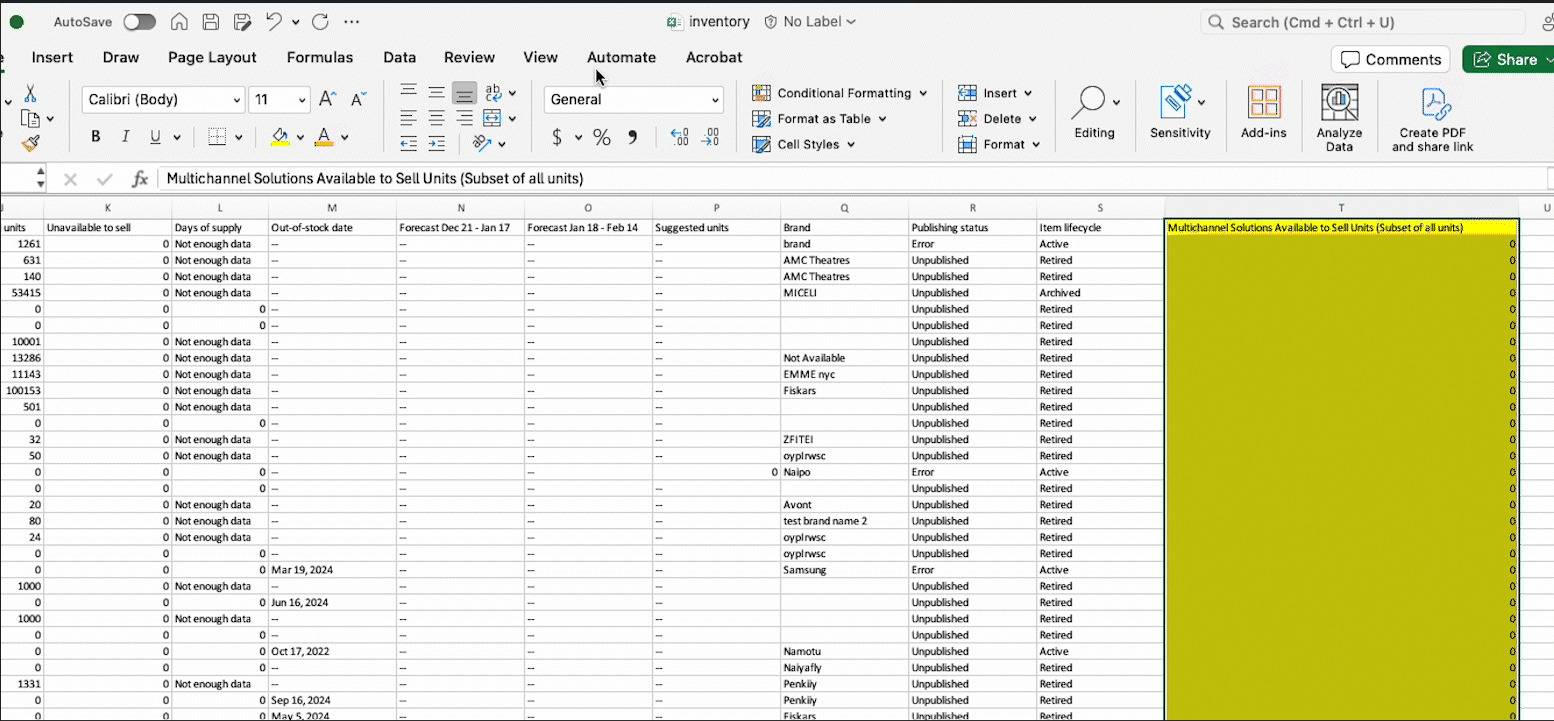Apply percent style
Image resolution: width=1554 pixels, height=721 pixels.
602,138
